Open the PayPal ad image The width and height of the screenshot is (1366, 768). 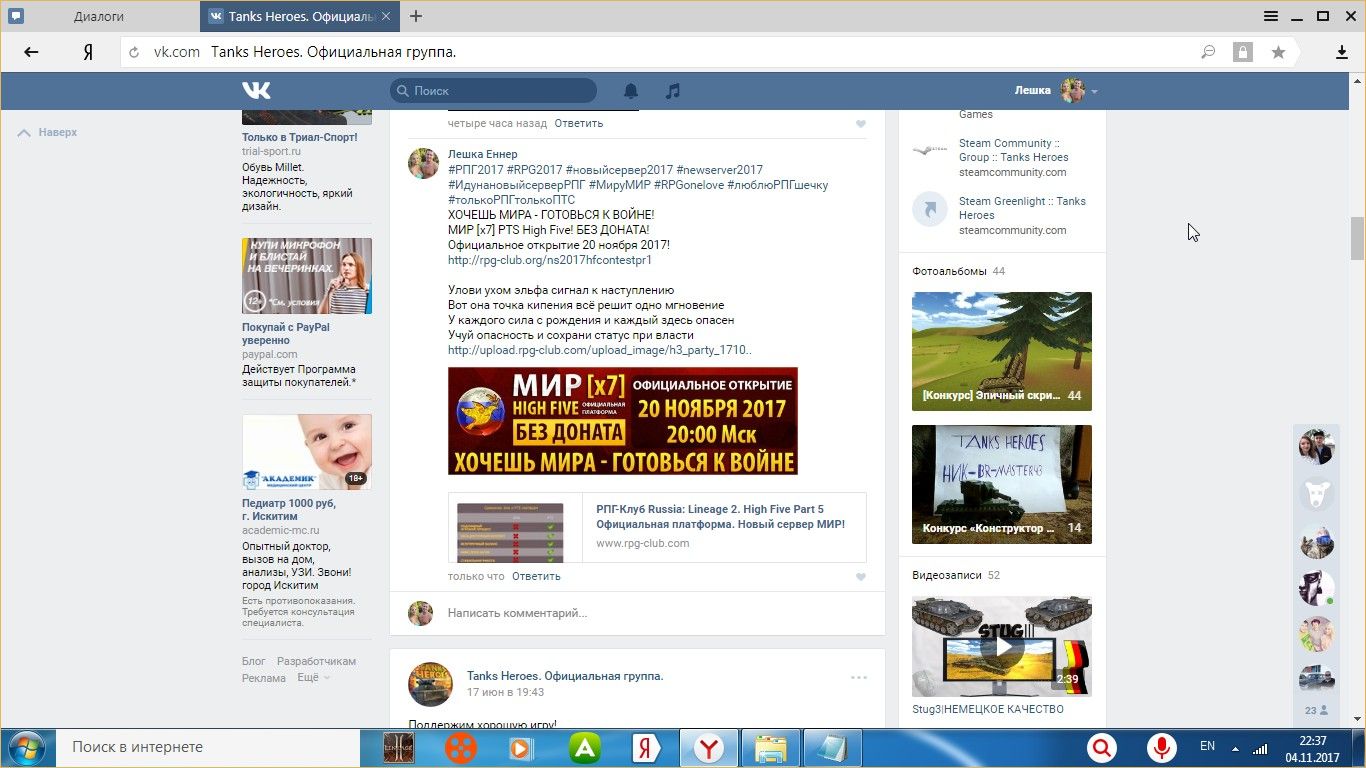(307, 276)
